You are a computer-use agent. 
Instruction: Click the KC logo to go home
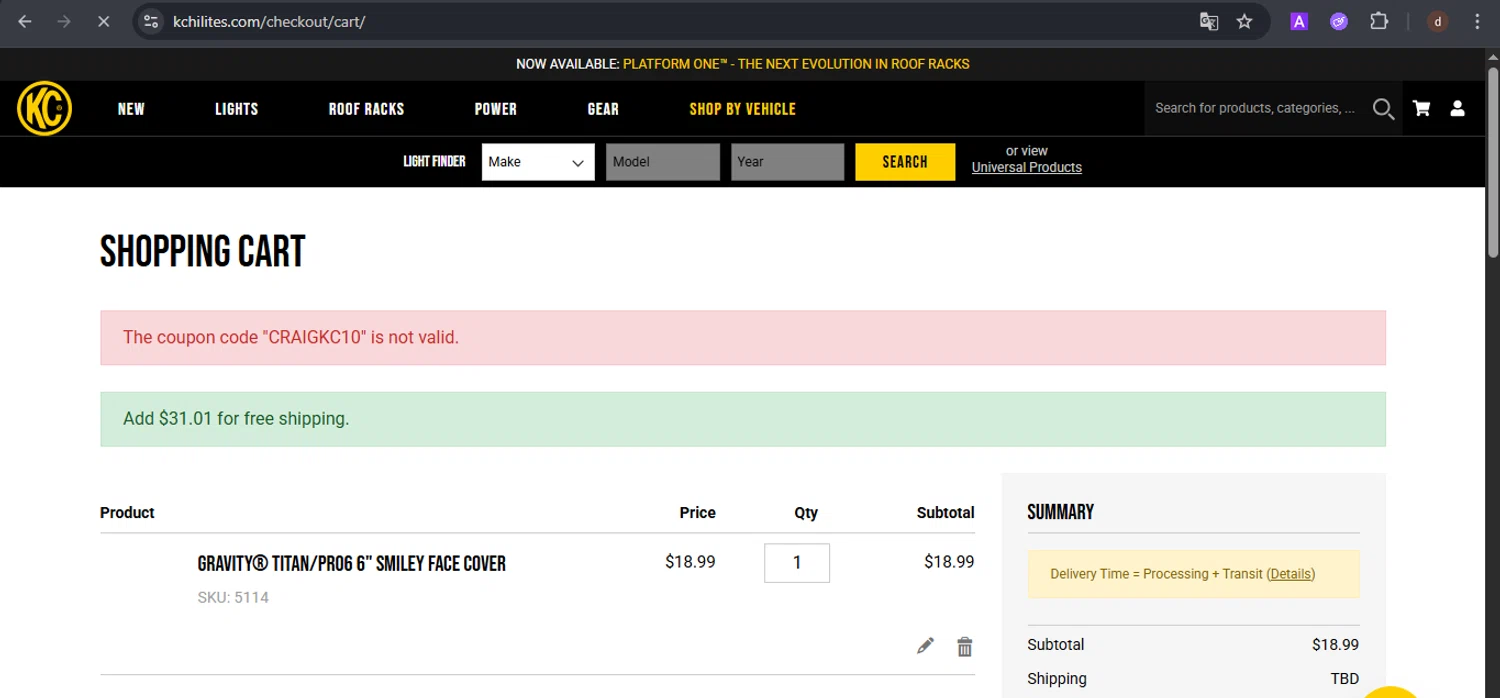click(x=44, y=108)
